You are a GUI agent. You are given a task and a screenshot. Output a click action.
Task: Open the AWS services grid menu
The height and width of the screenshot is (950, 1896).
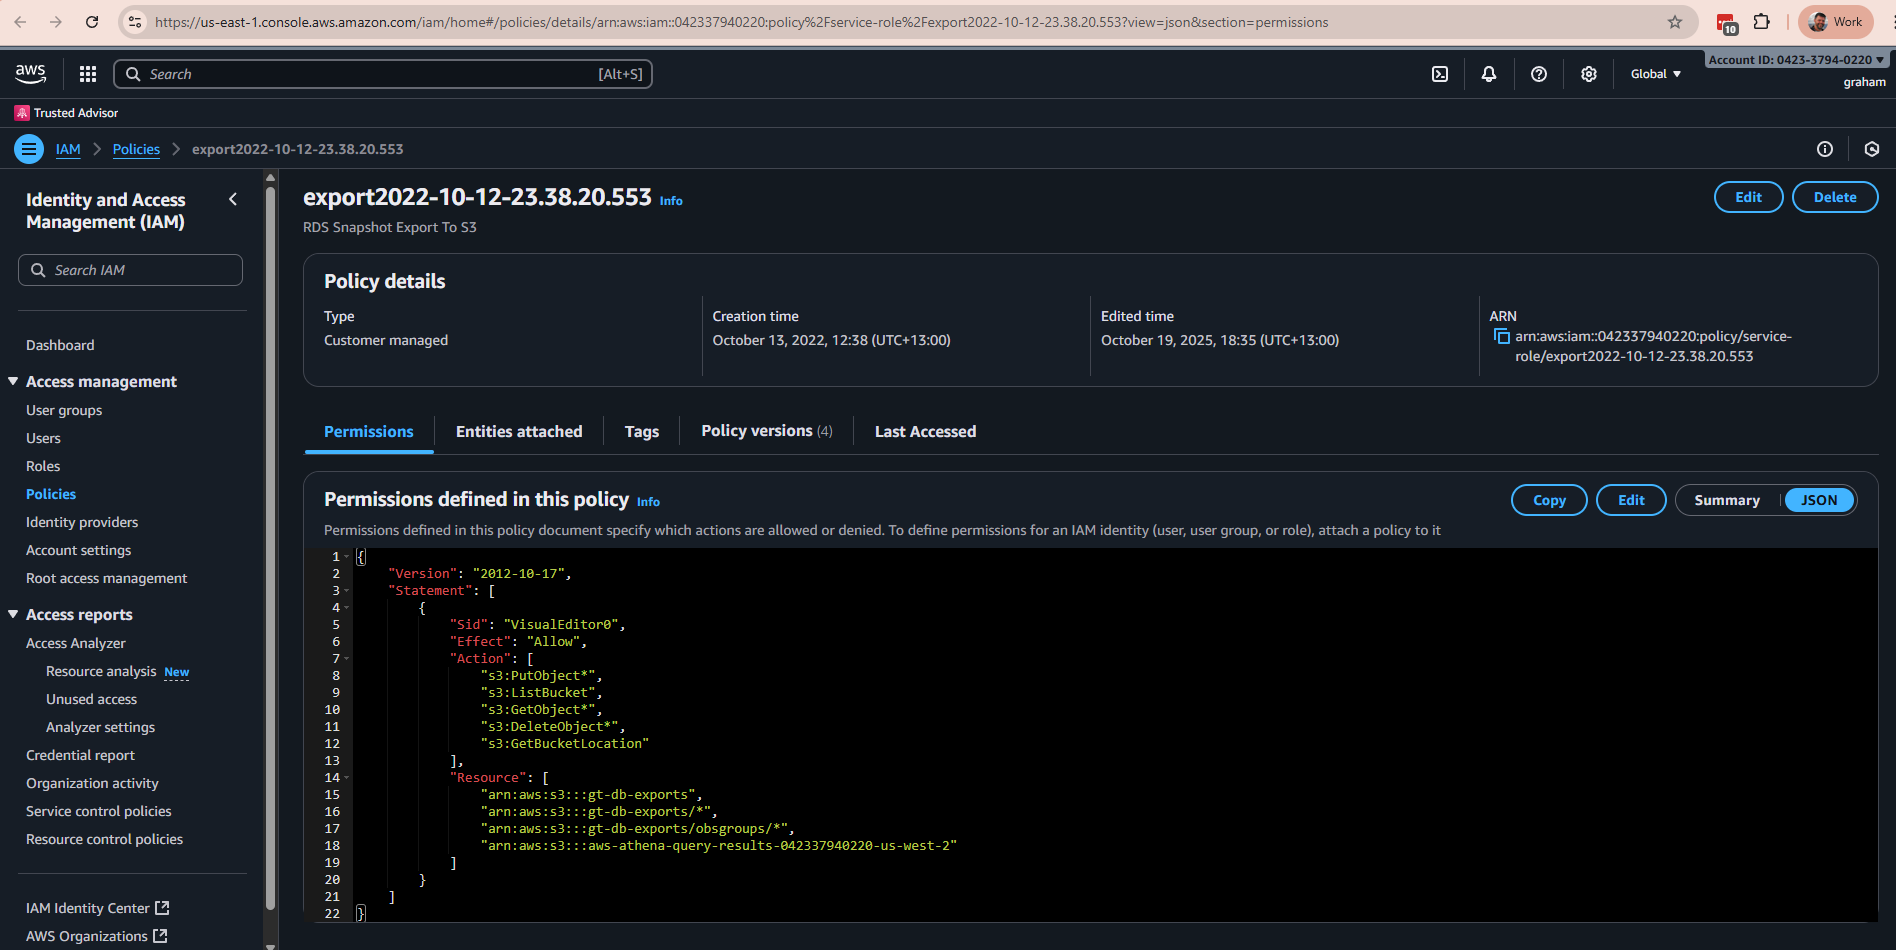[x=88, y=73]
